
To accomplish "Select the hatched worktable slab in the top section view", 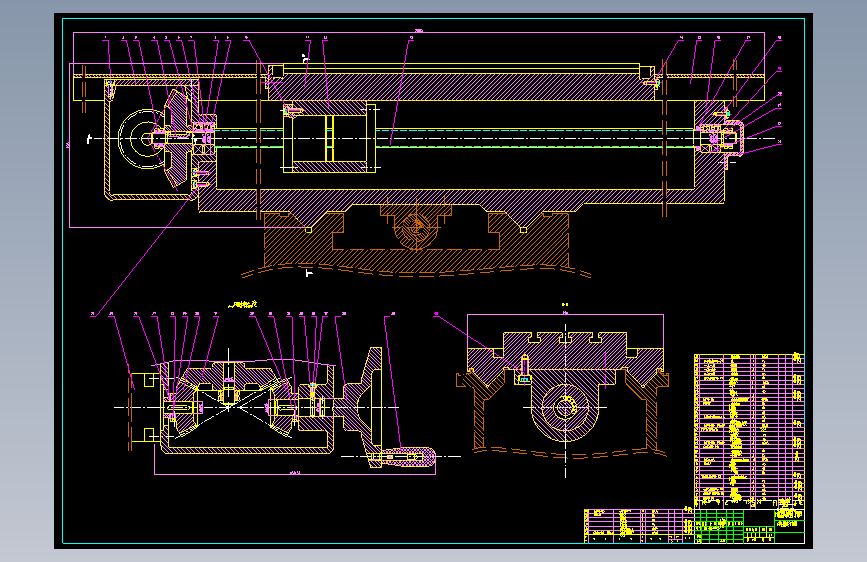I will tap(461, 87).
